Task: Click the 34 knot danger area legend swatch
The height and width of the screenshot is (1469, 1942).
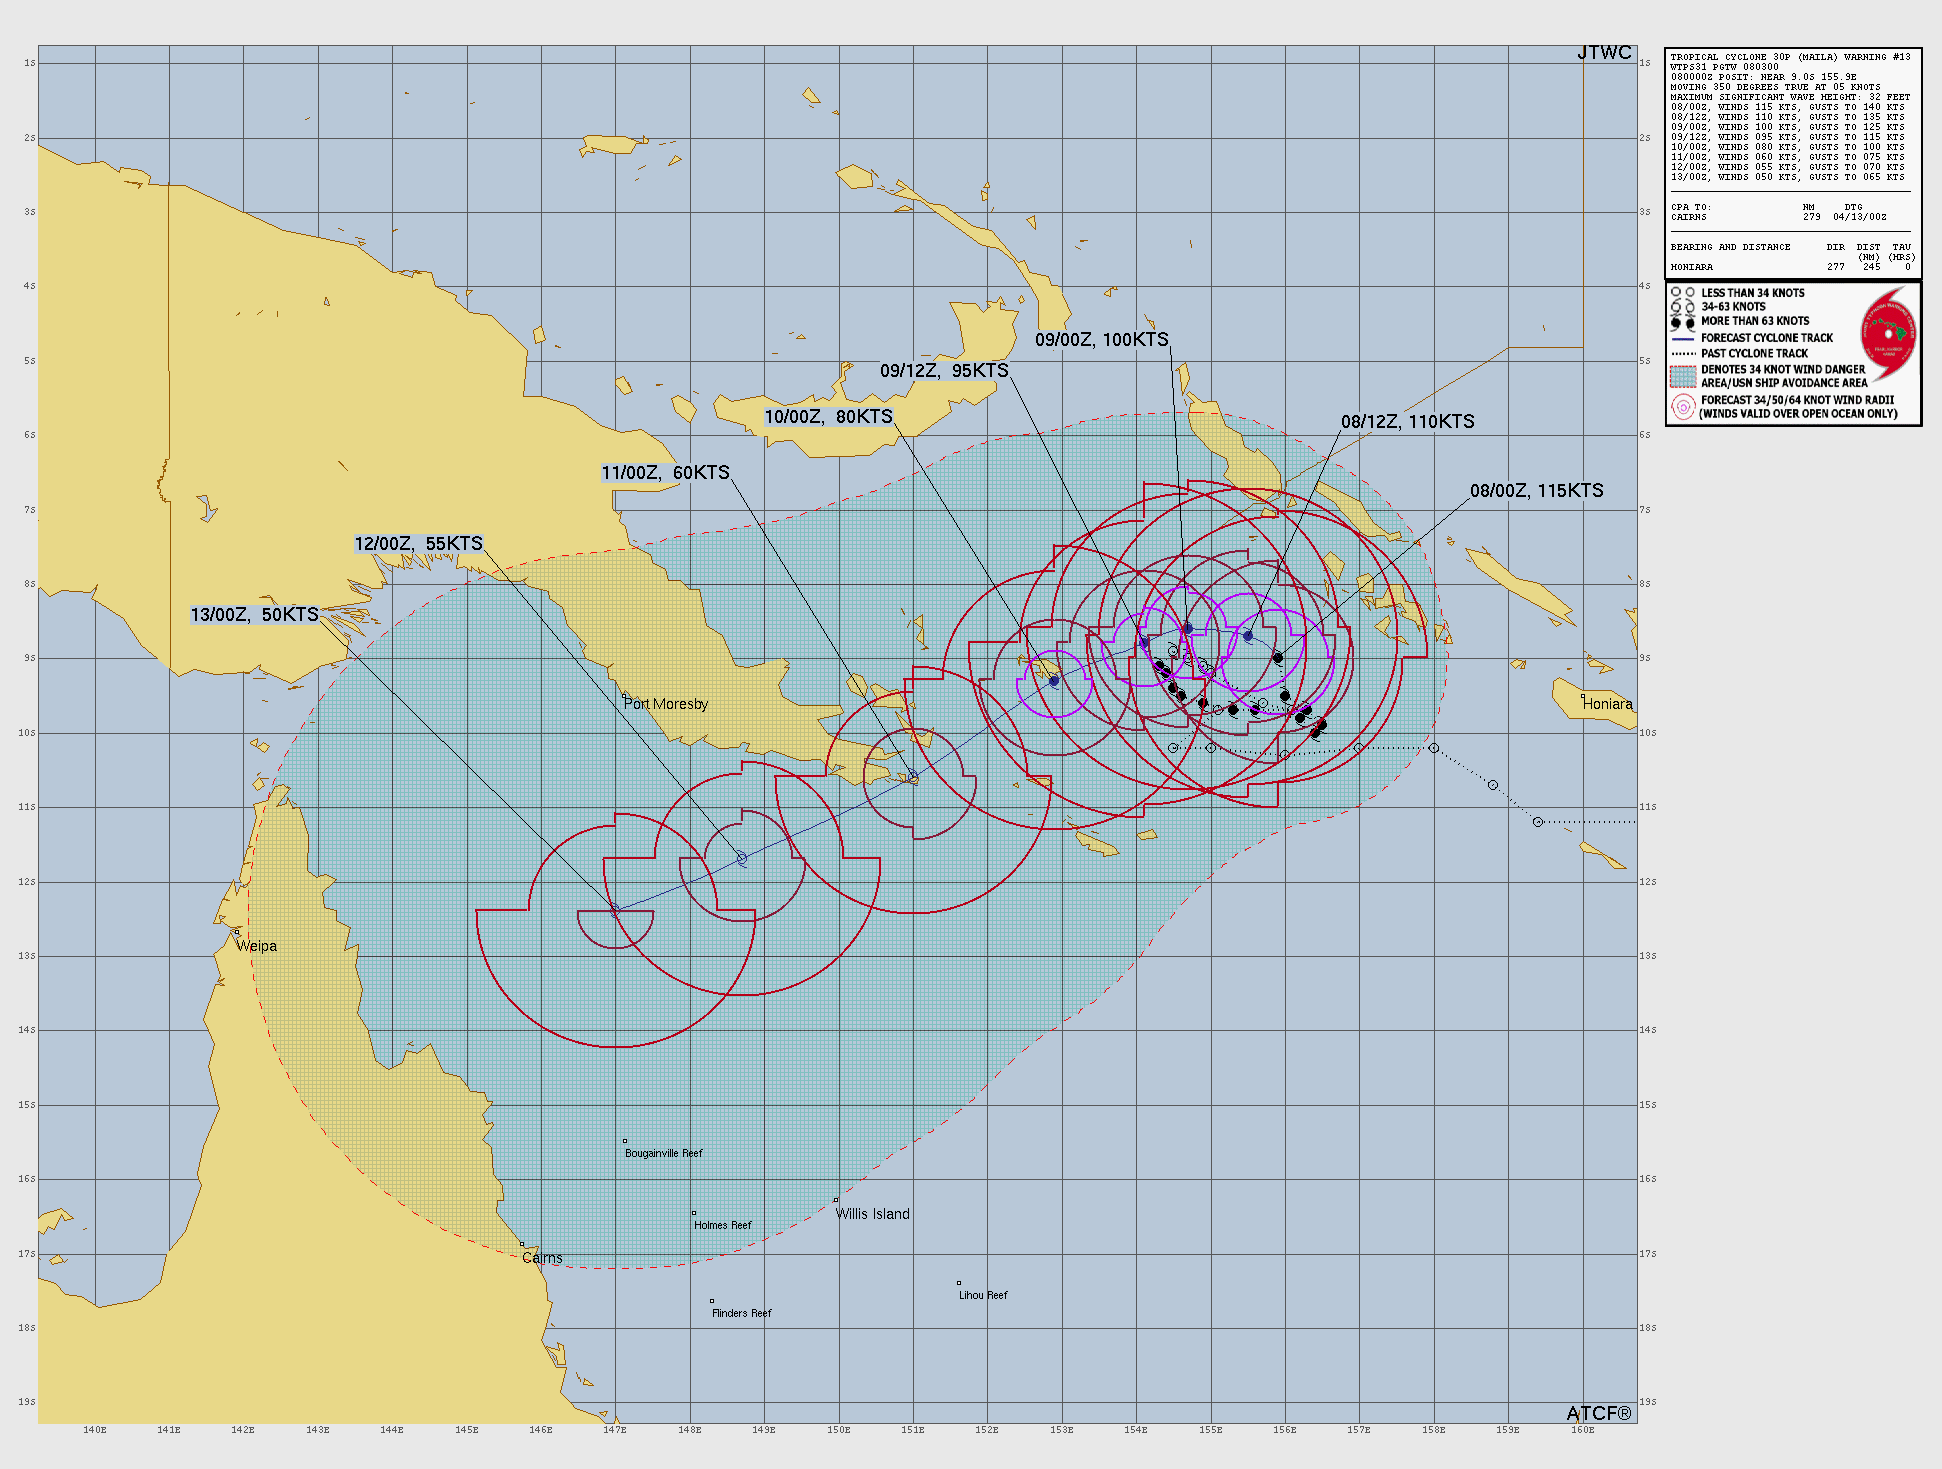Action: pyautogui.click(x=1683, y=376)
